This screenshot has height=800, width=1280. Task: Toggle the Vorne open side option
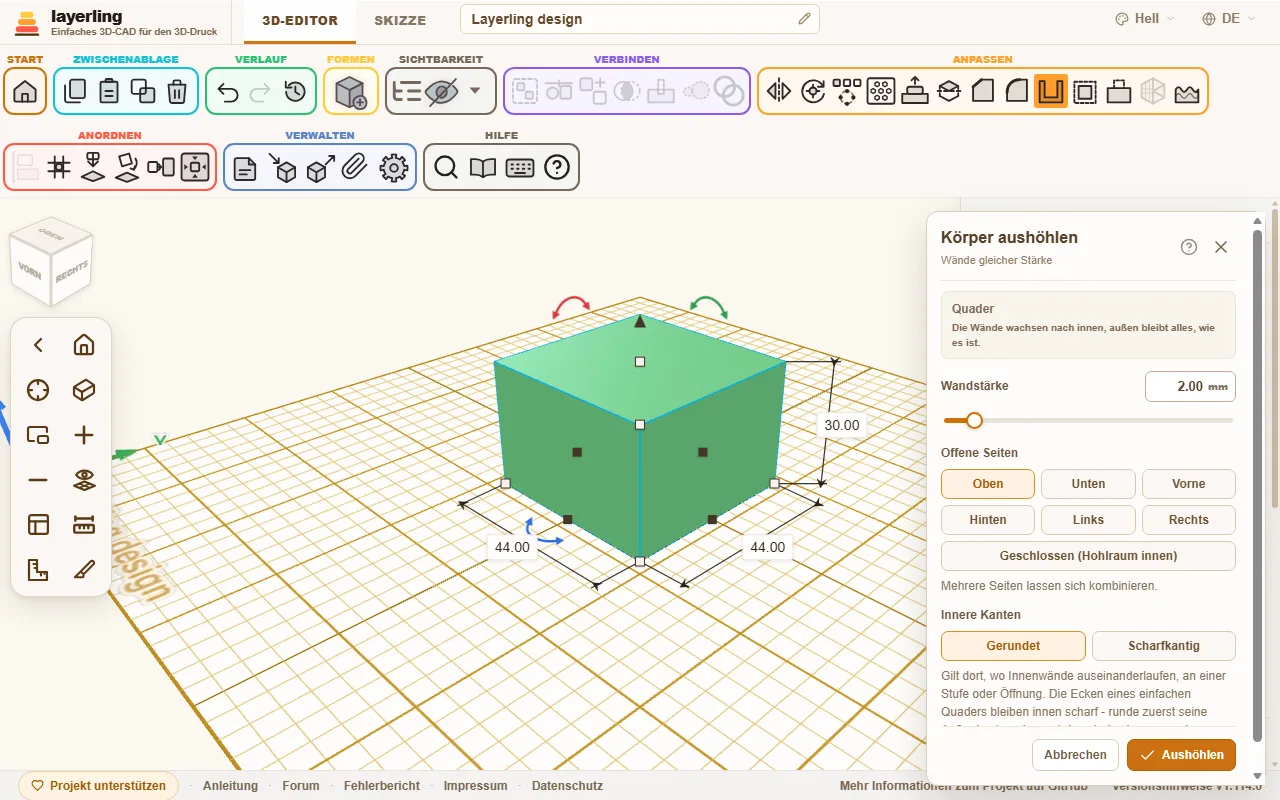(x=1189, y=484)
